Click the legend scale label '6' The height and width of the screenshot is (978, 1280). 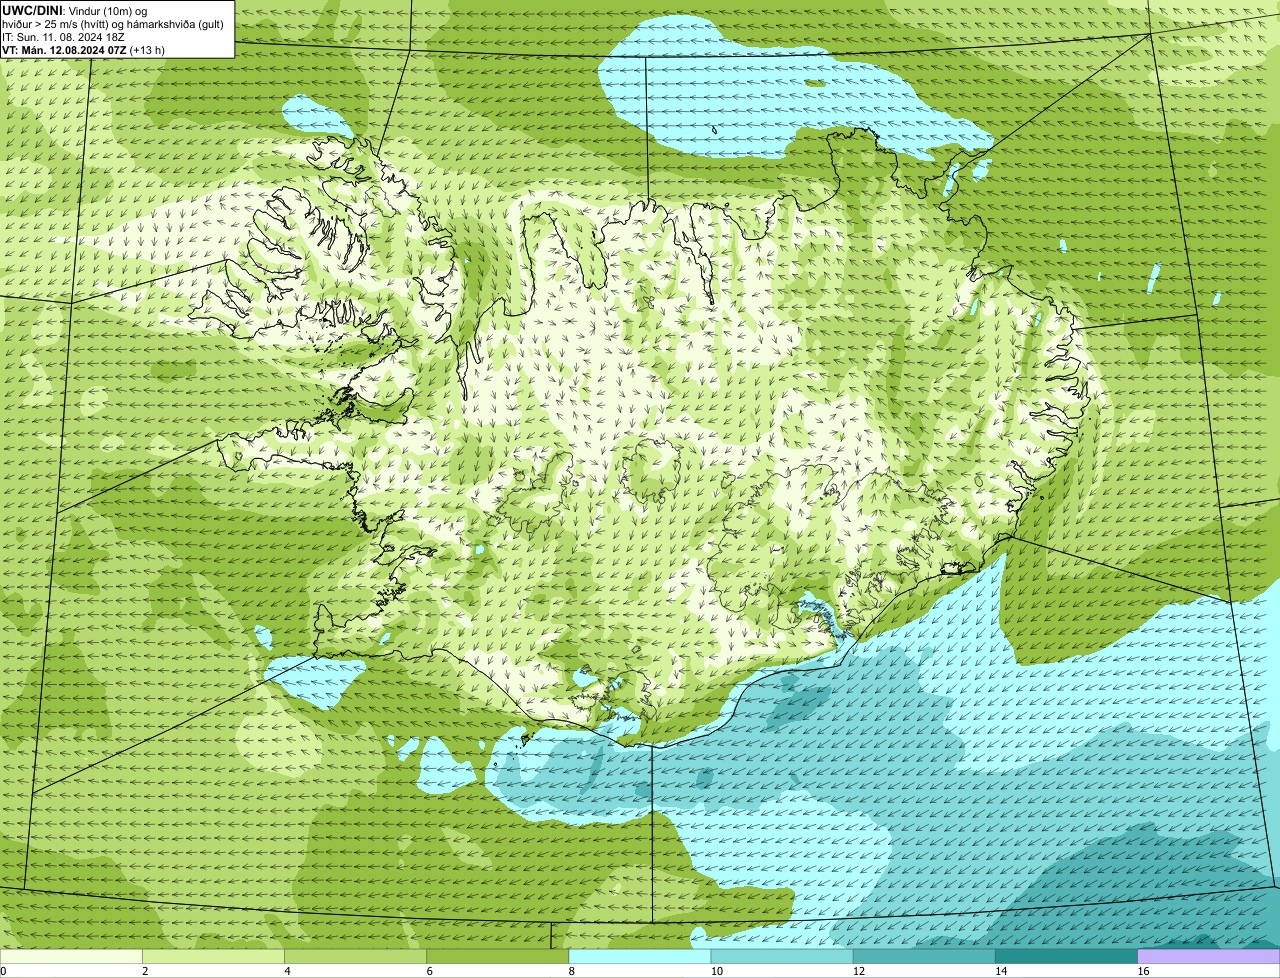pyautogui.click(x=430, y=971)
